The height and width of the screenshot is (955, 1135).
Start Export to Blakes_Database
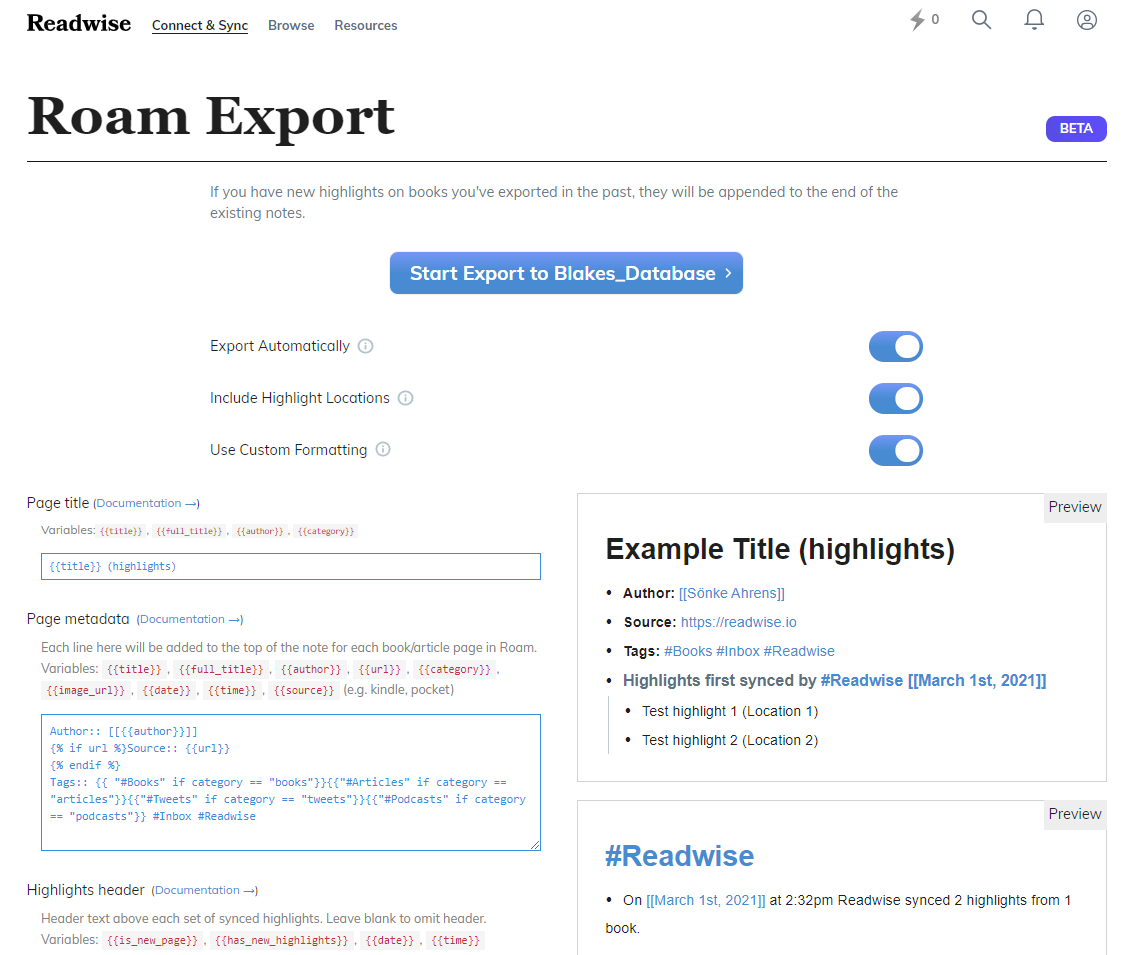[x=566, y=273]
